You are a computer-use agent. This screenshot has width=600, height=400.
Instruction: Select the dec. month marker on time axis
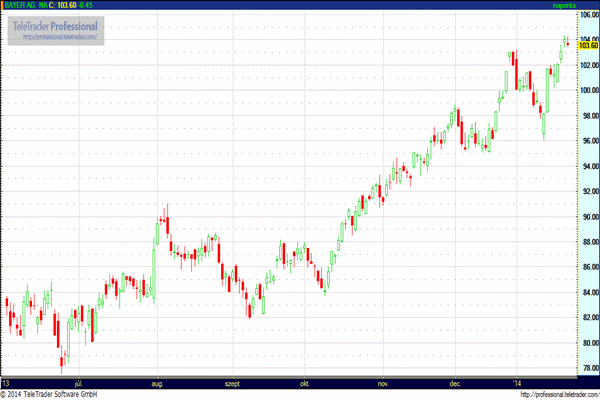455,384
